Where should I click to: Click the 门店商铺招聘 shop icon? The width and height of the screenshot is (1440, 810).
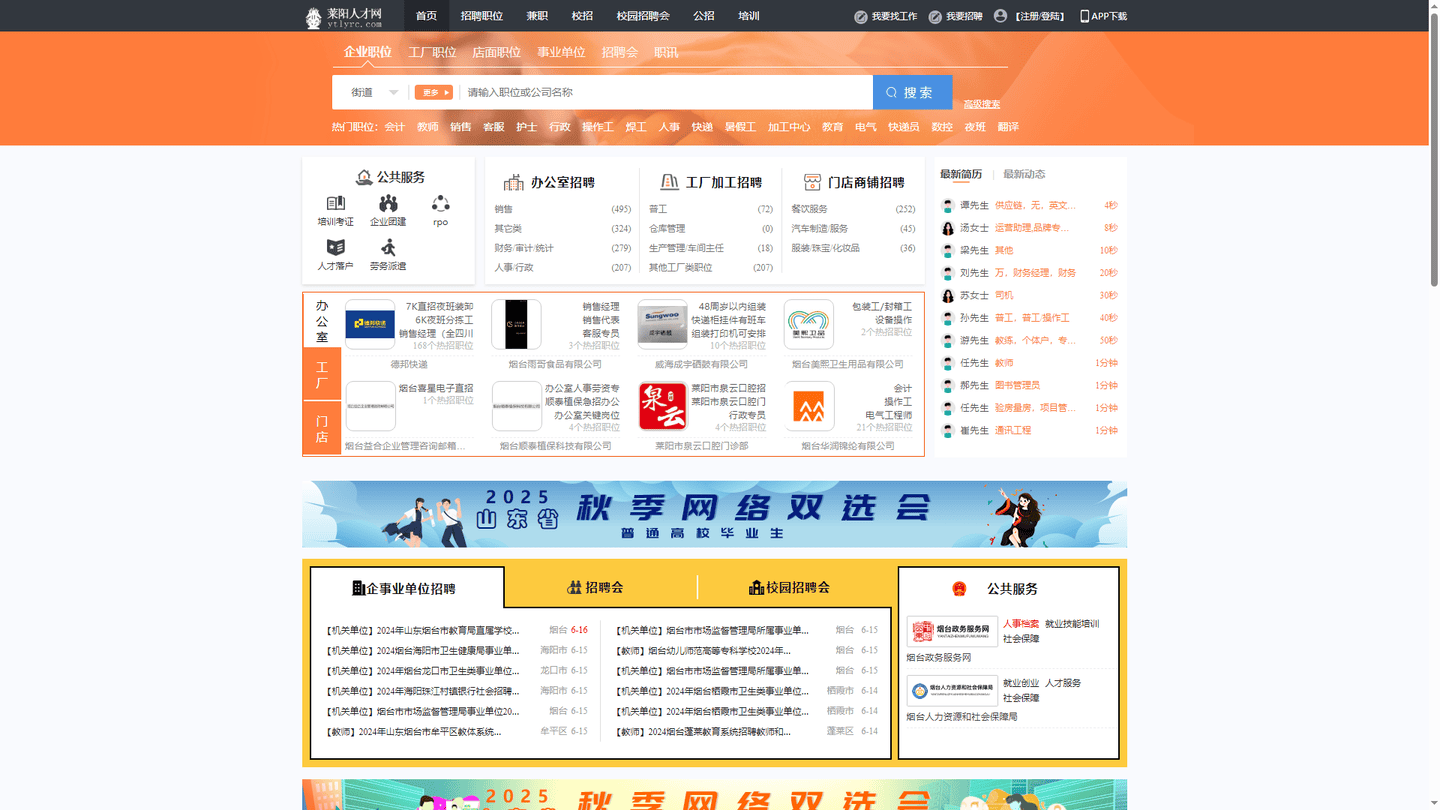[x=812, y=182]
